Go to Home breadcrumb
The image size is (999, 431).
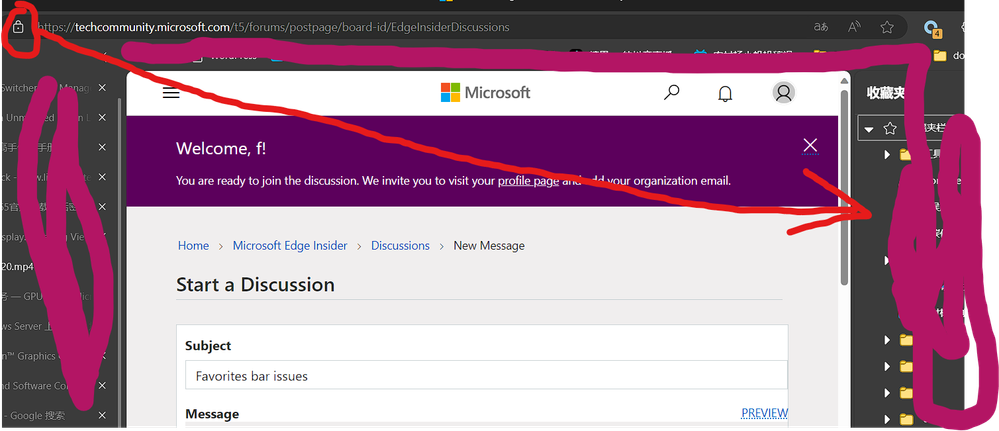coord(193,245)
